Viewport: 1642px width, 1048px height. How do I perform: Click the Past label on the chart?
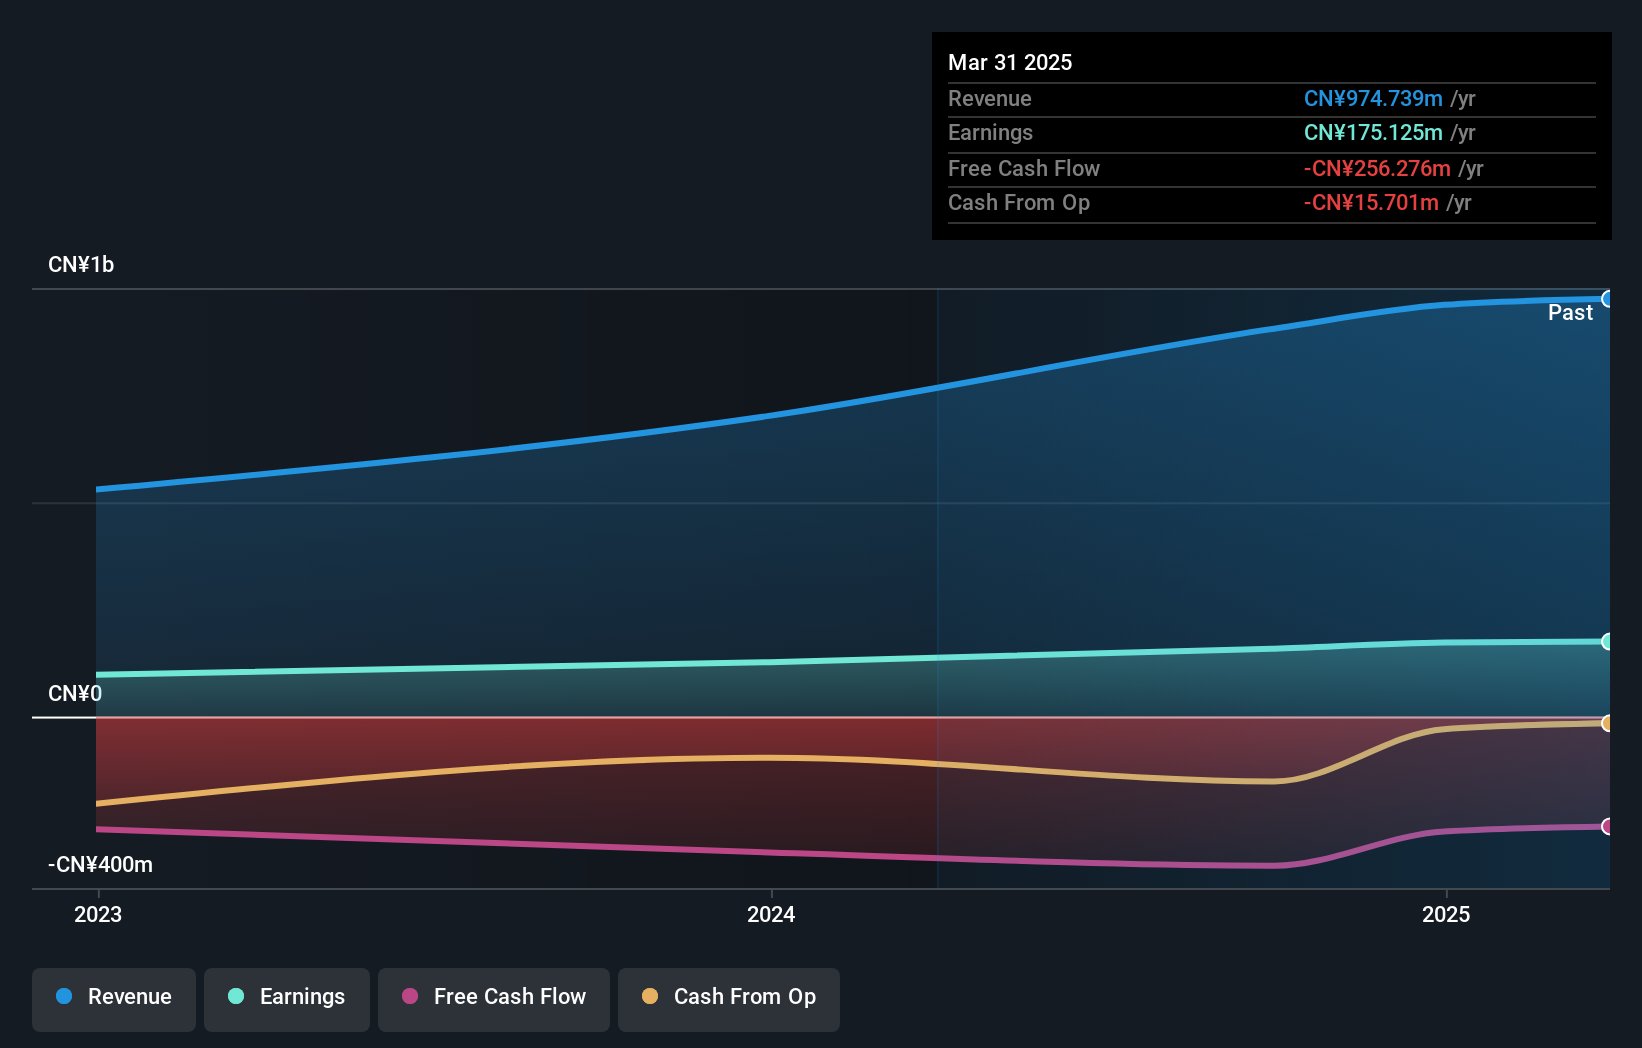click(1570, 313)
